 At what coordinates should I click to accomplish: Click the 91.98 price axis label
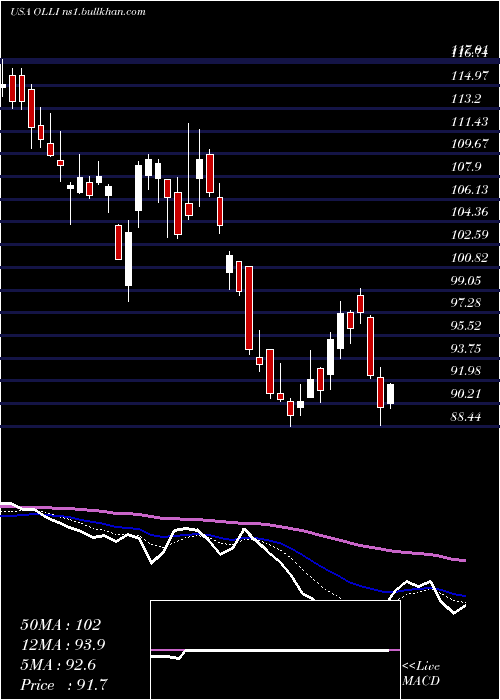[x=466, y=371]
